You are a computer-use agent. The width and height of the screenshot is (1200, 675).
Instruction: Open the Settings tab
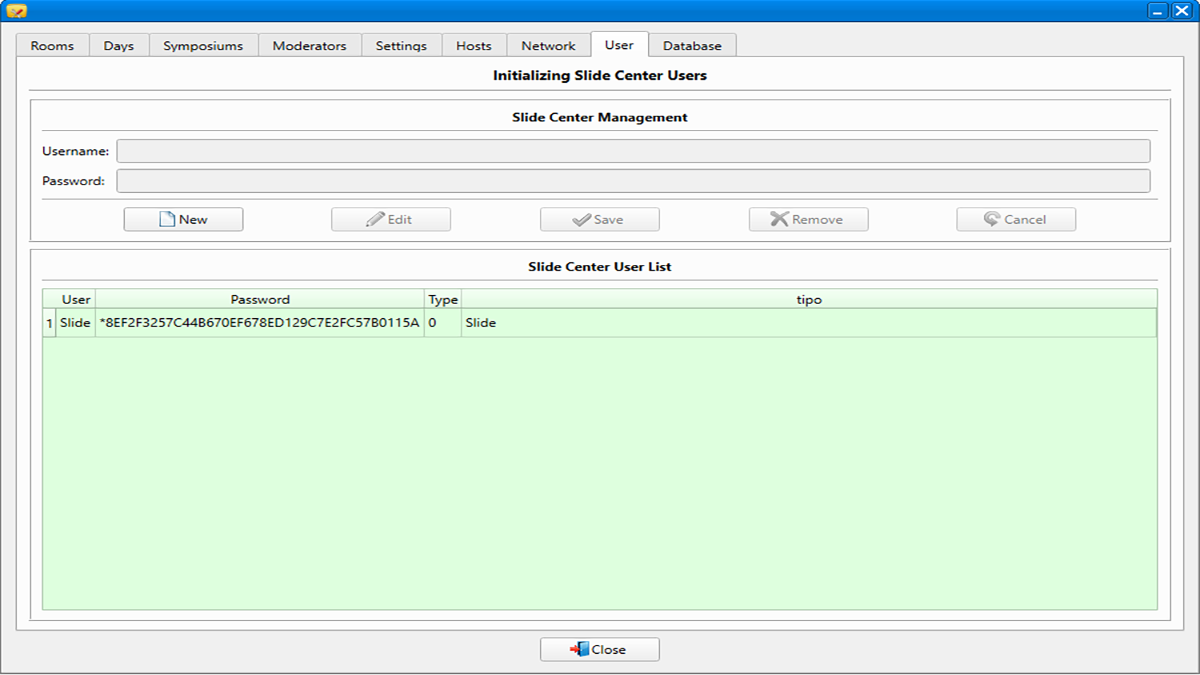coord(401,45)
